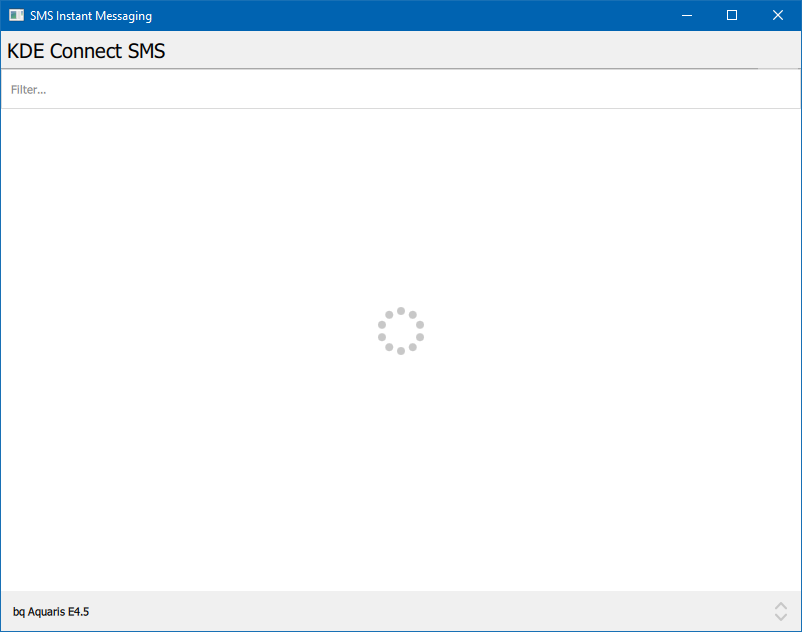
Task: Click the down chevron on the device selector
Action: [x=780, y=616]
